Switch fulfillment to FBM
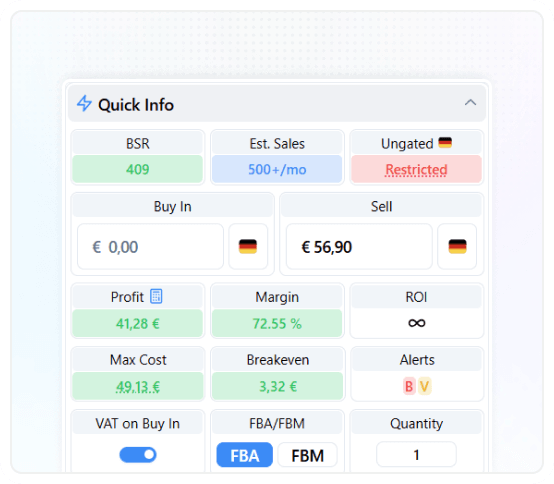 pyautogui.click(x=307, y=455)
